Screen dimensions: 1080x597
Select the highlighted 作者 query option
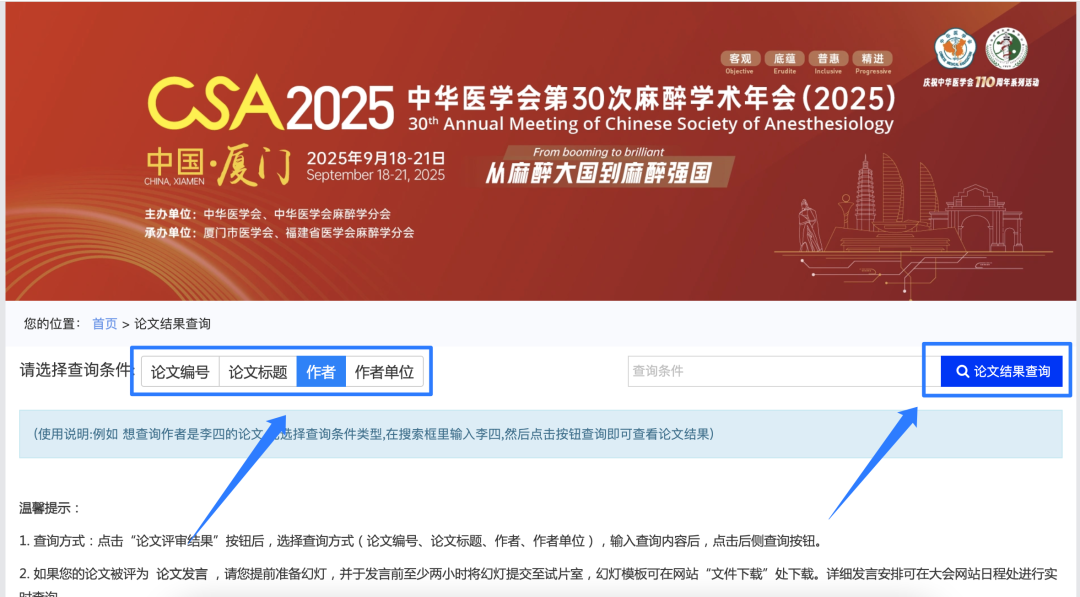(321, 372)
